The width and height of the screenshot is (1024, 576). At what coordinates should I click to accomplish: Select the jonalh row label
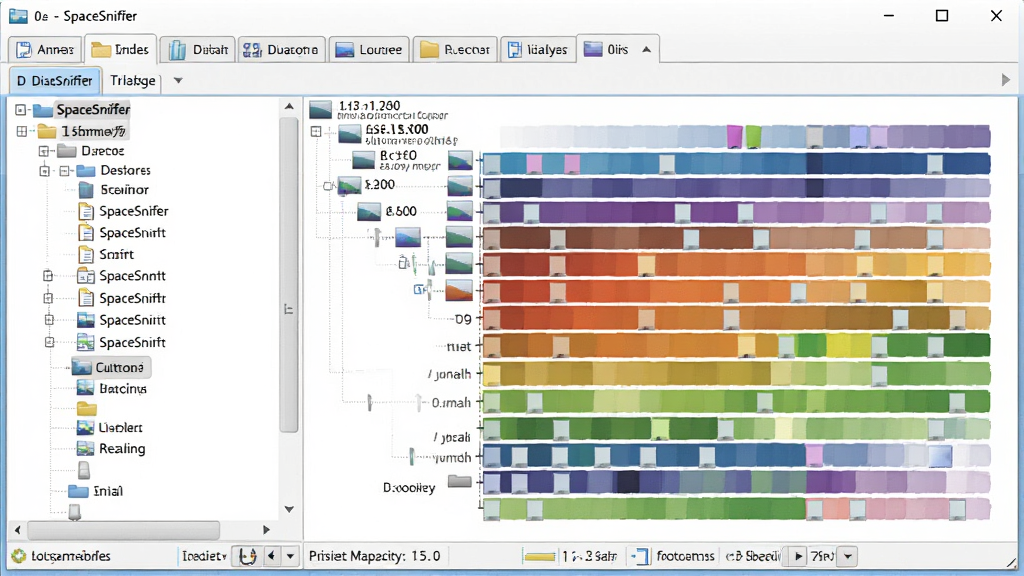click(x=449, y=374)
